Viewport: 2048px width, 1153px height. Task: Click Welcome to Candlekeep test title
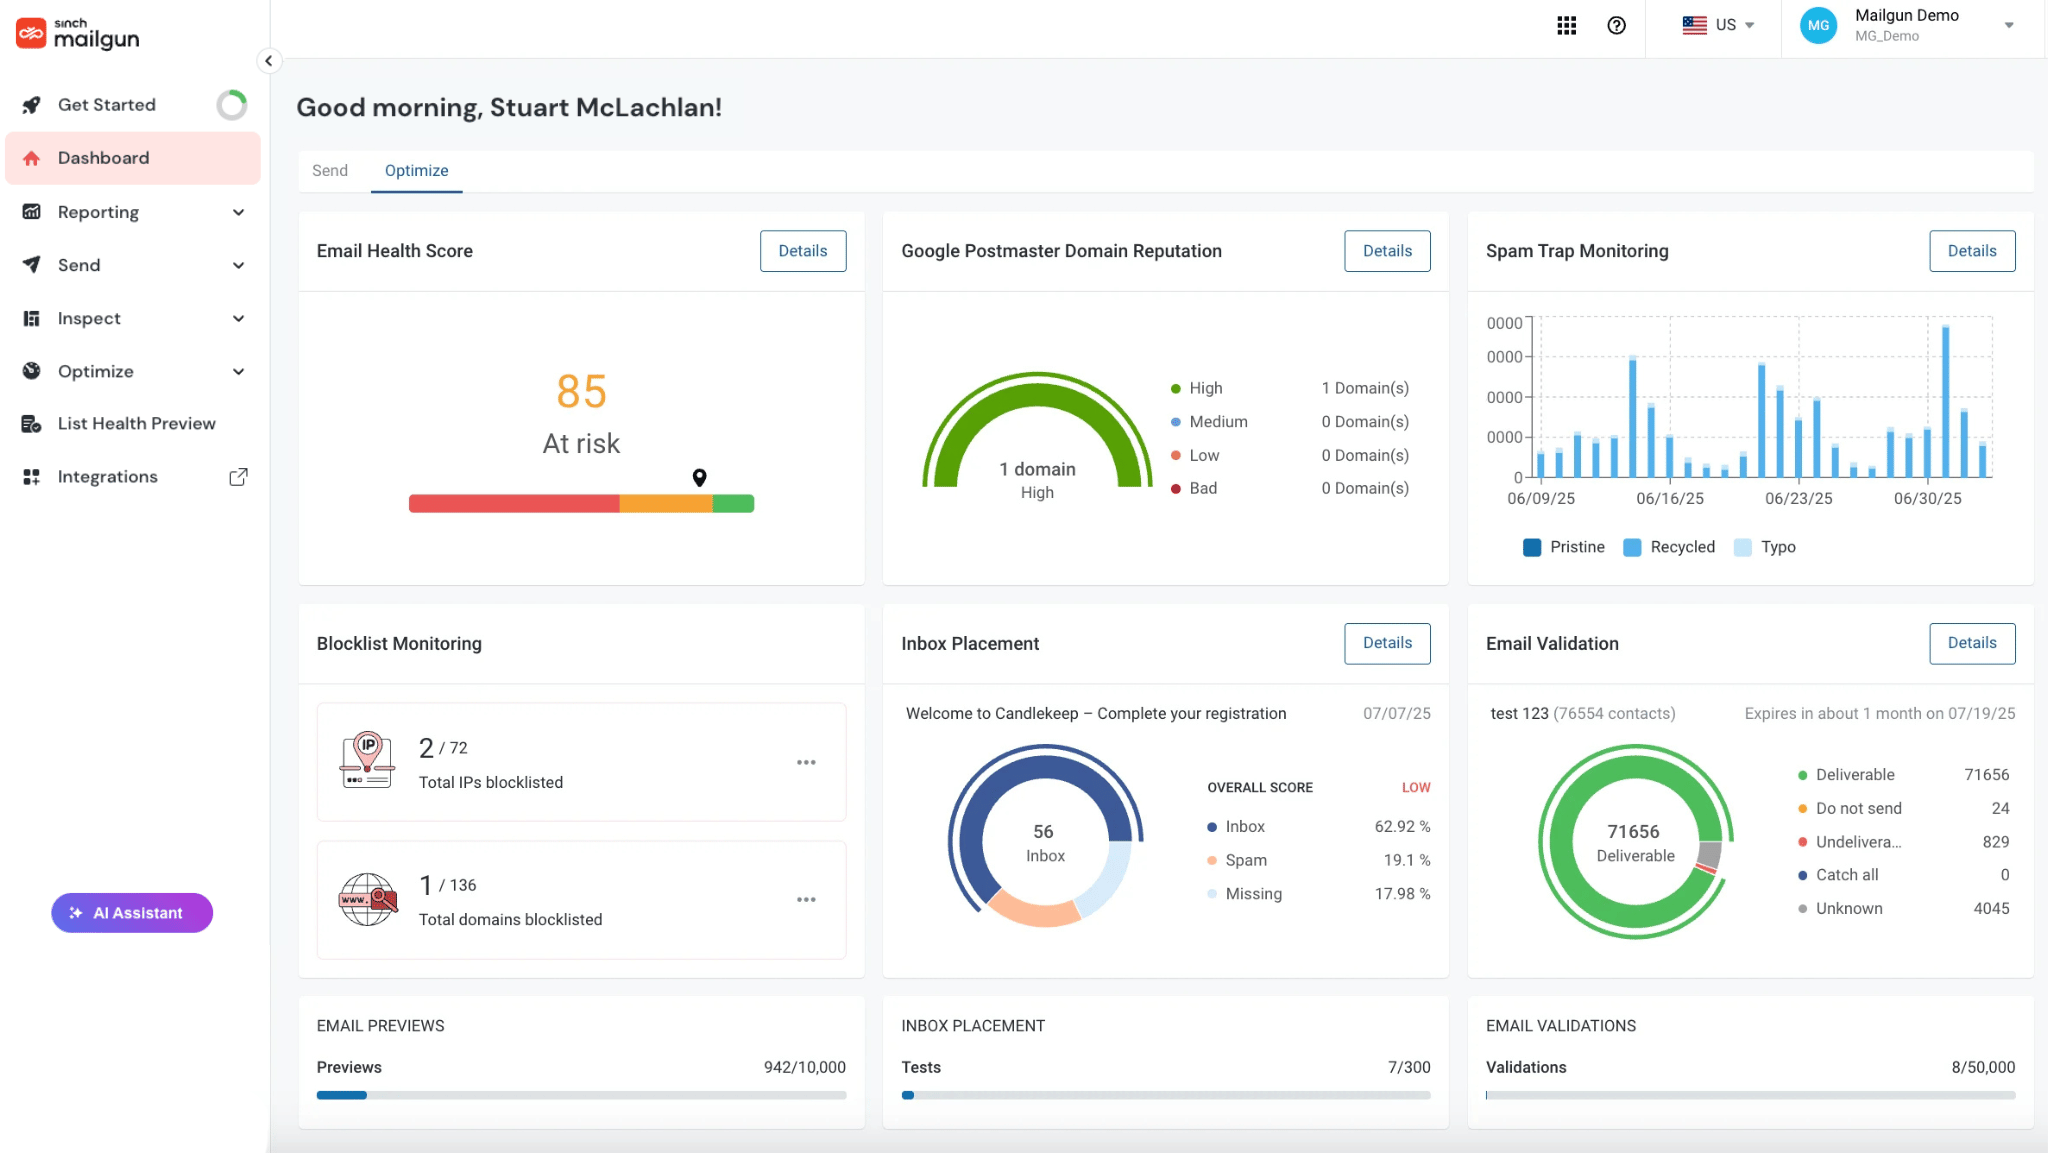[x=1096, y=714]
